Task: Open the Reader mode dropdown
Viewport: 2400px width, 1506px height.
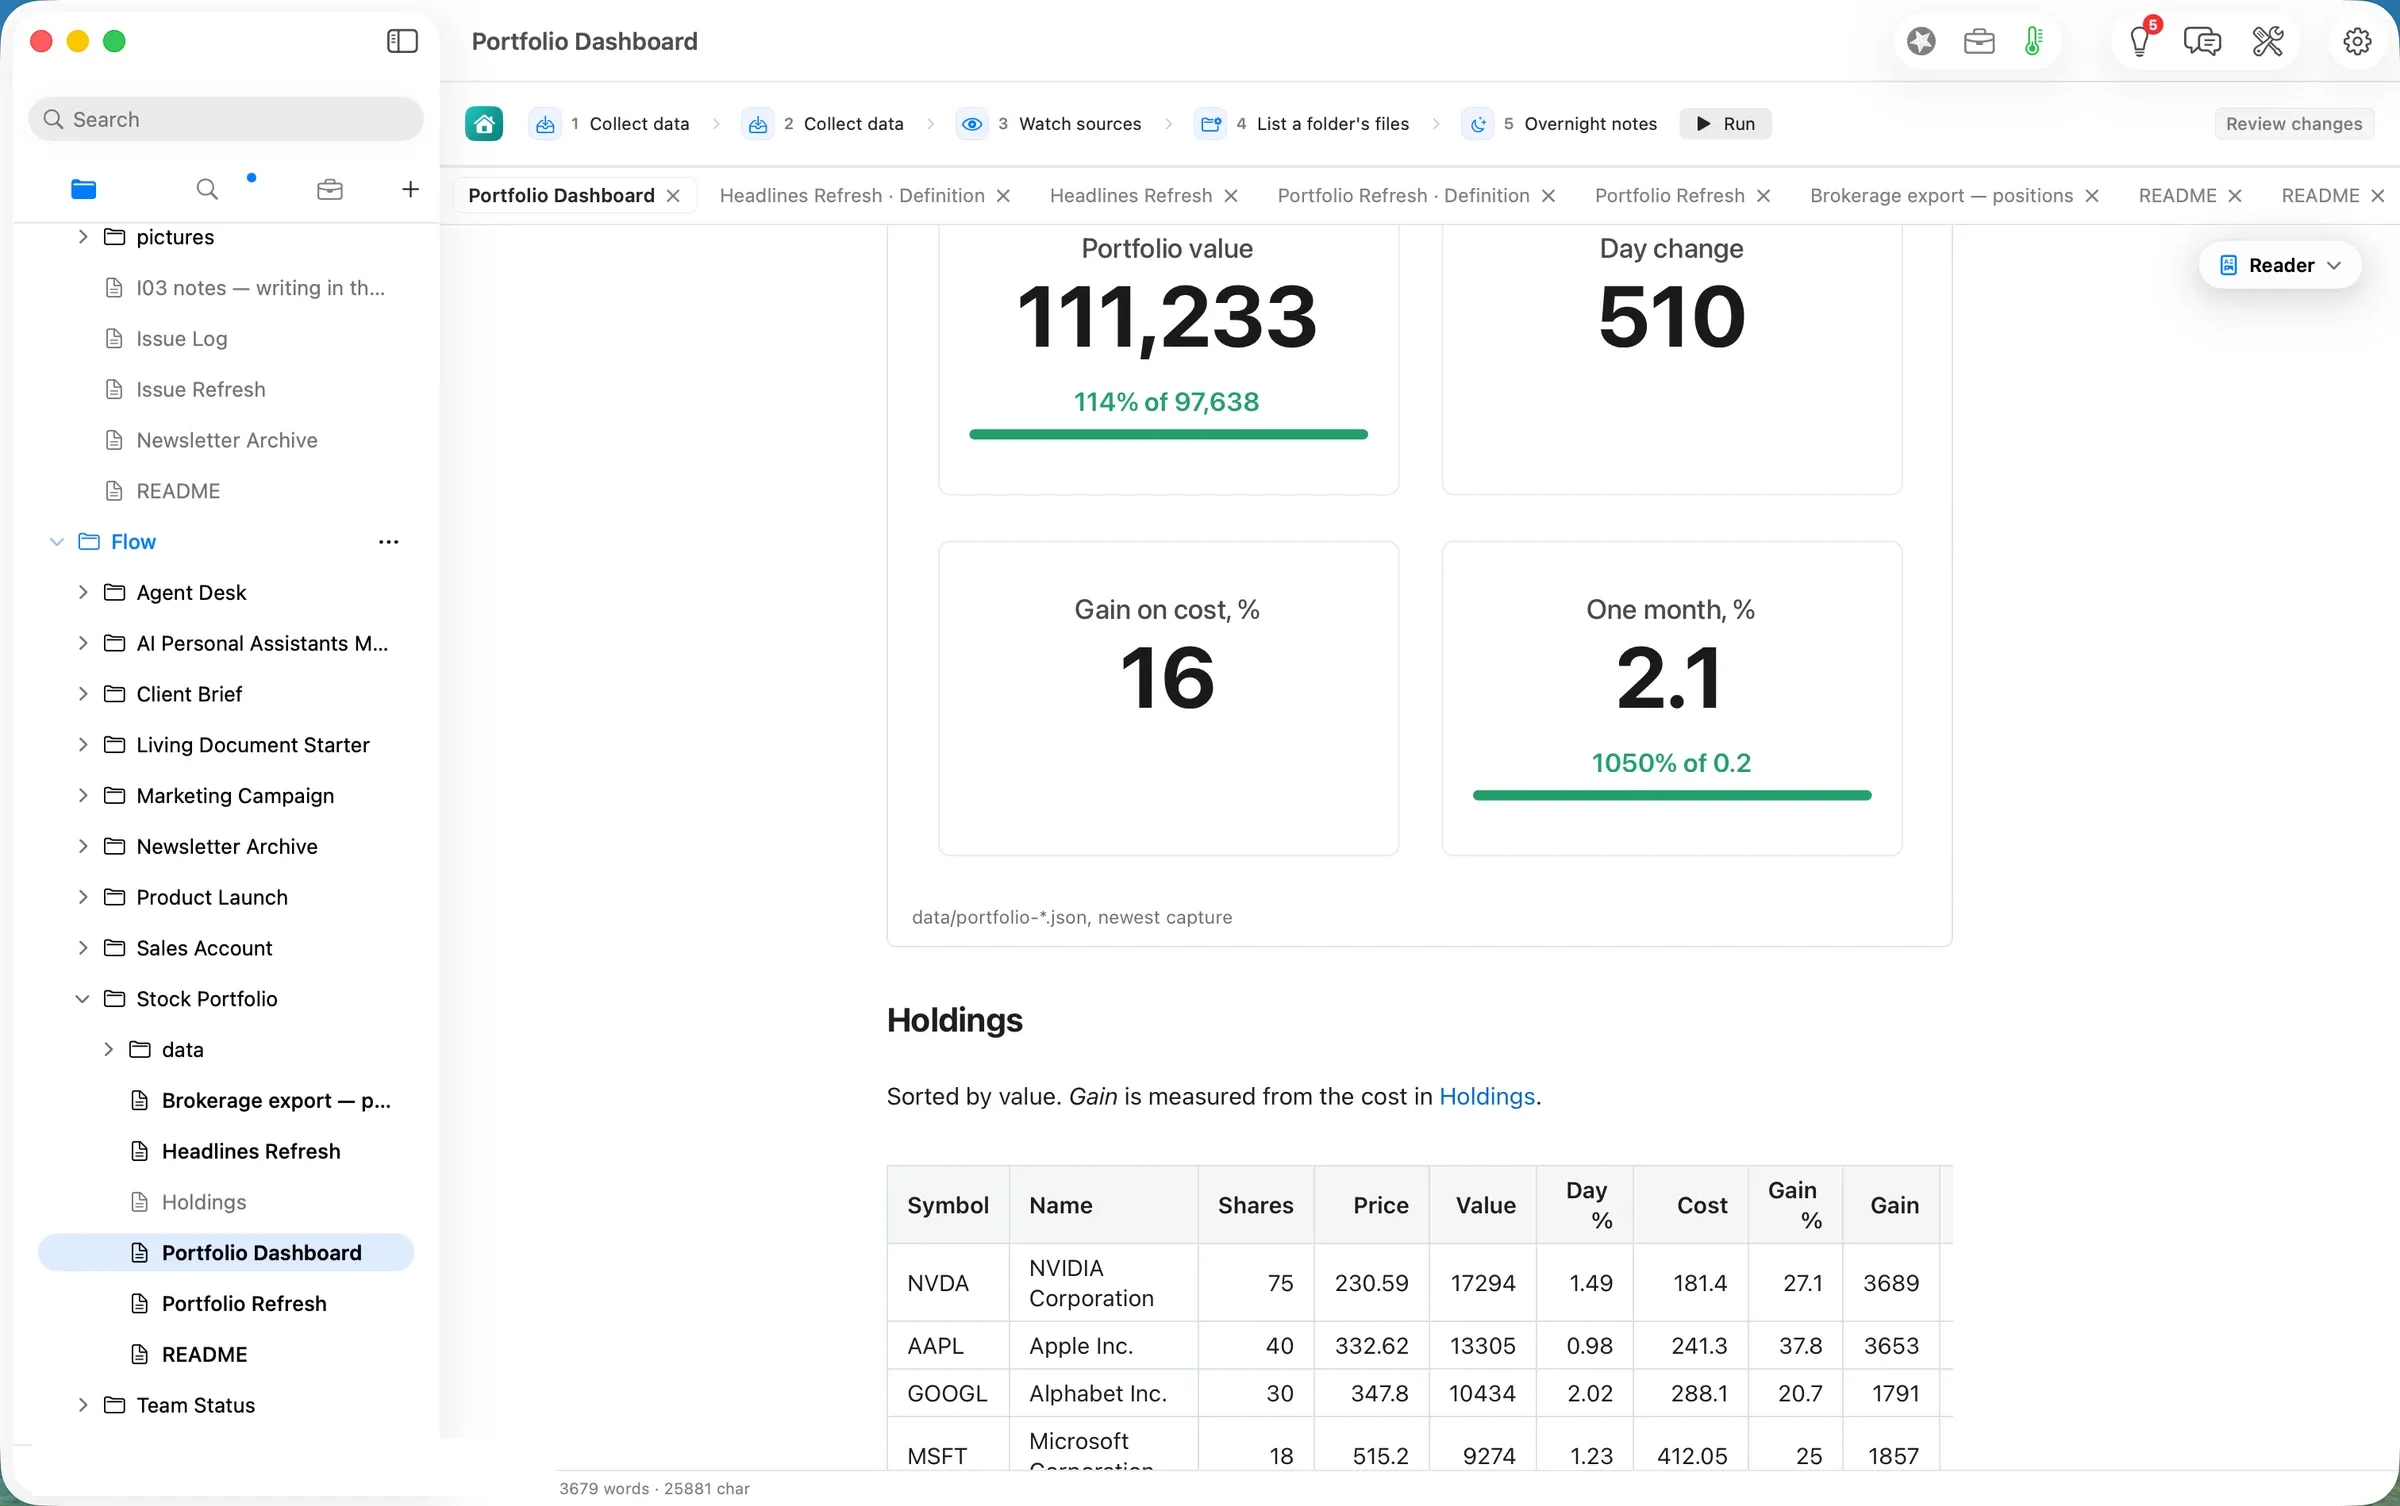Action: click(2280, 265)
